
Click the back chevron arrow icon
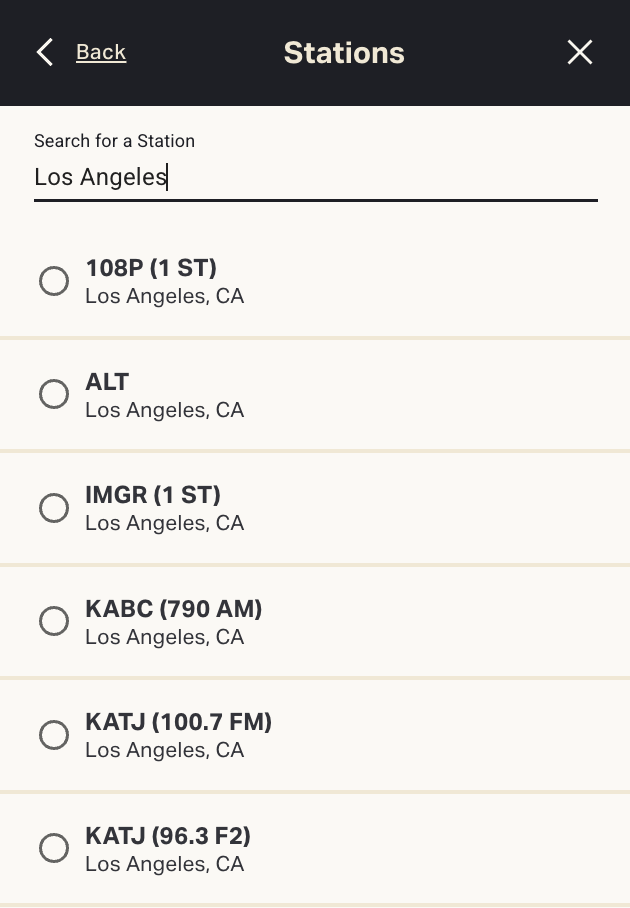[44, 53]
